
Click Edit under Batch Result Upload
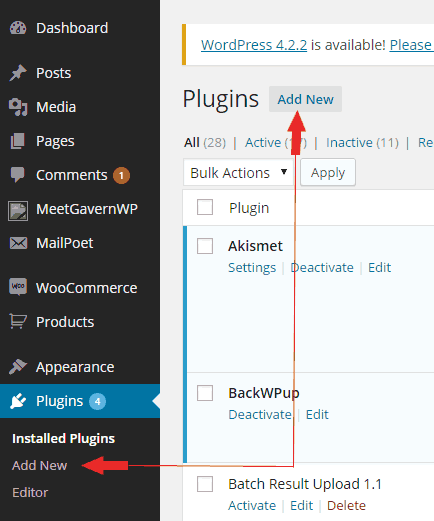(301, 506)
